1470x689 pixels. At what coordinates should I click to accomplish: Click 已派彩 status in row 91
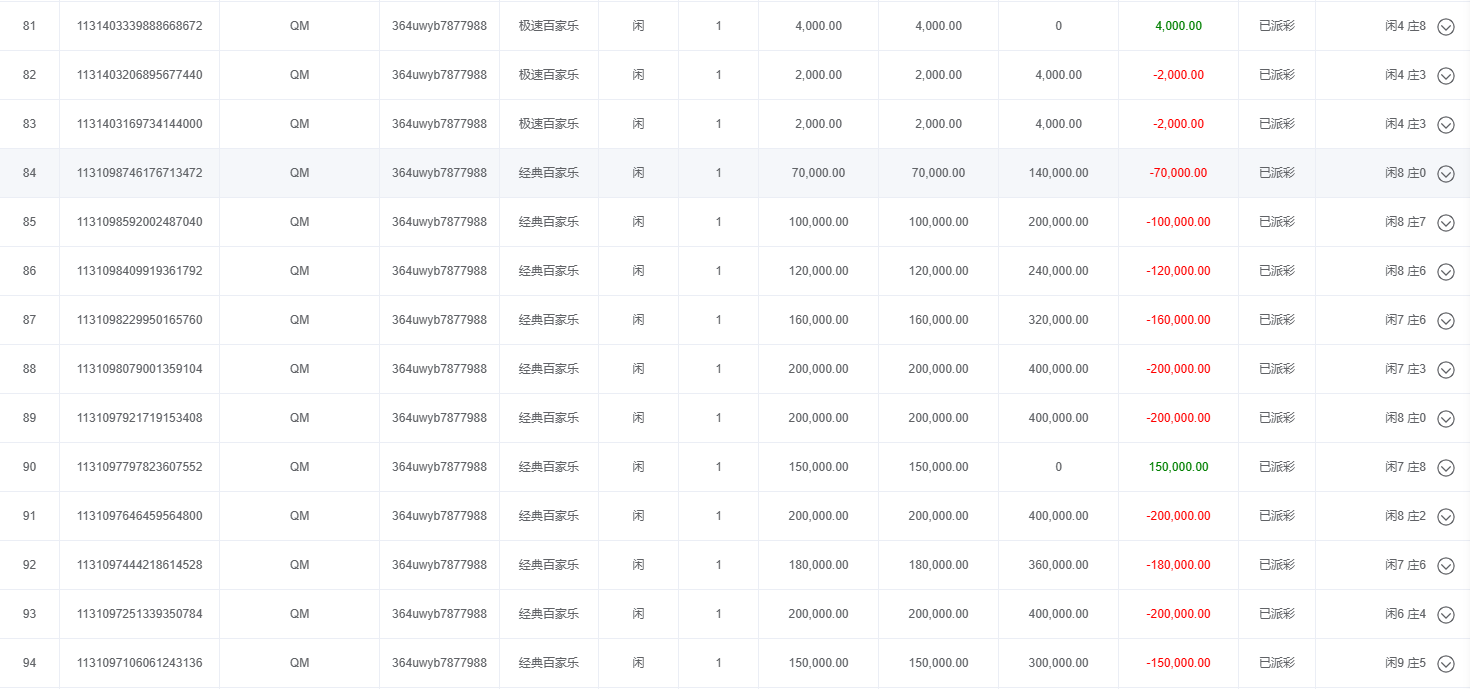tap(1276, 516)
